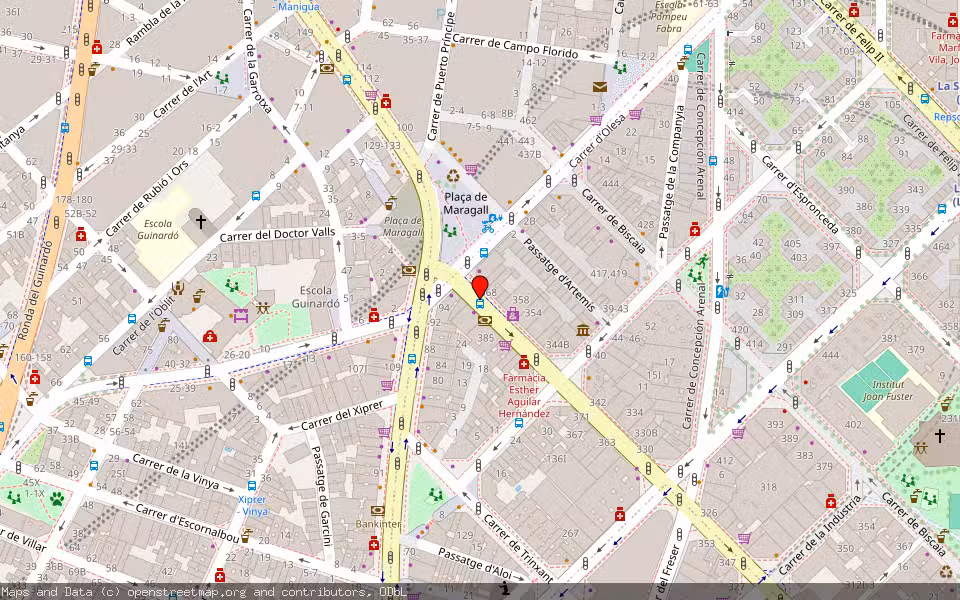Open the Farmàcia Esther Aguilar Hernández label
The image size is (960, 600).
(525, 398)
